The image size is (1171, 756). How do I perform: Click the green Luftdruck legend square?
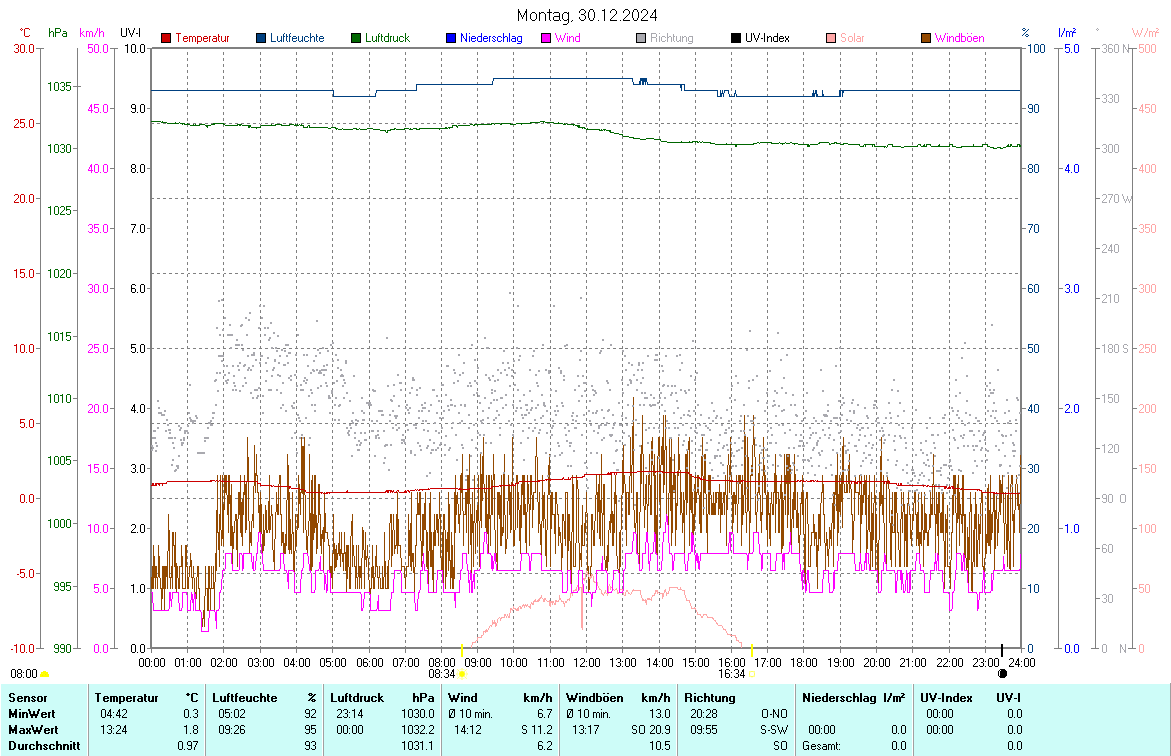[x=356, y=38]
